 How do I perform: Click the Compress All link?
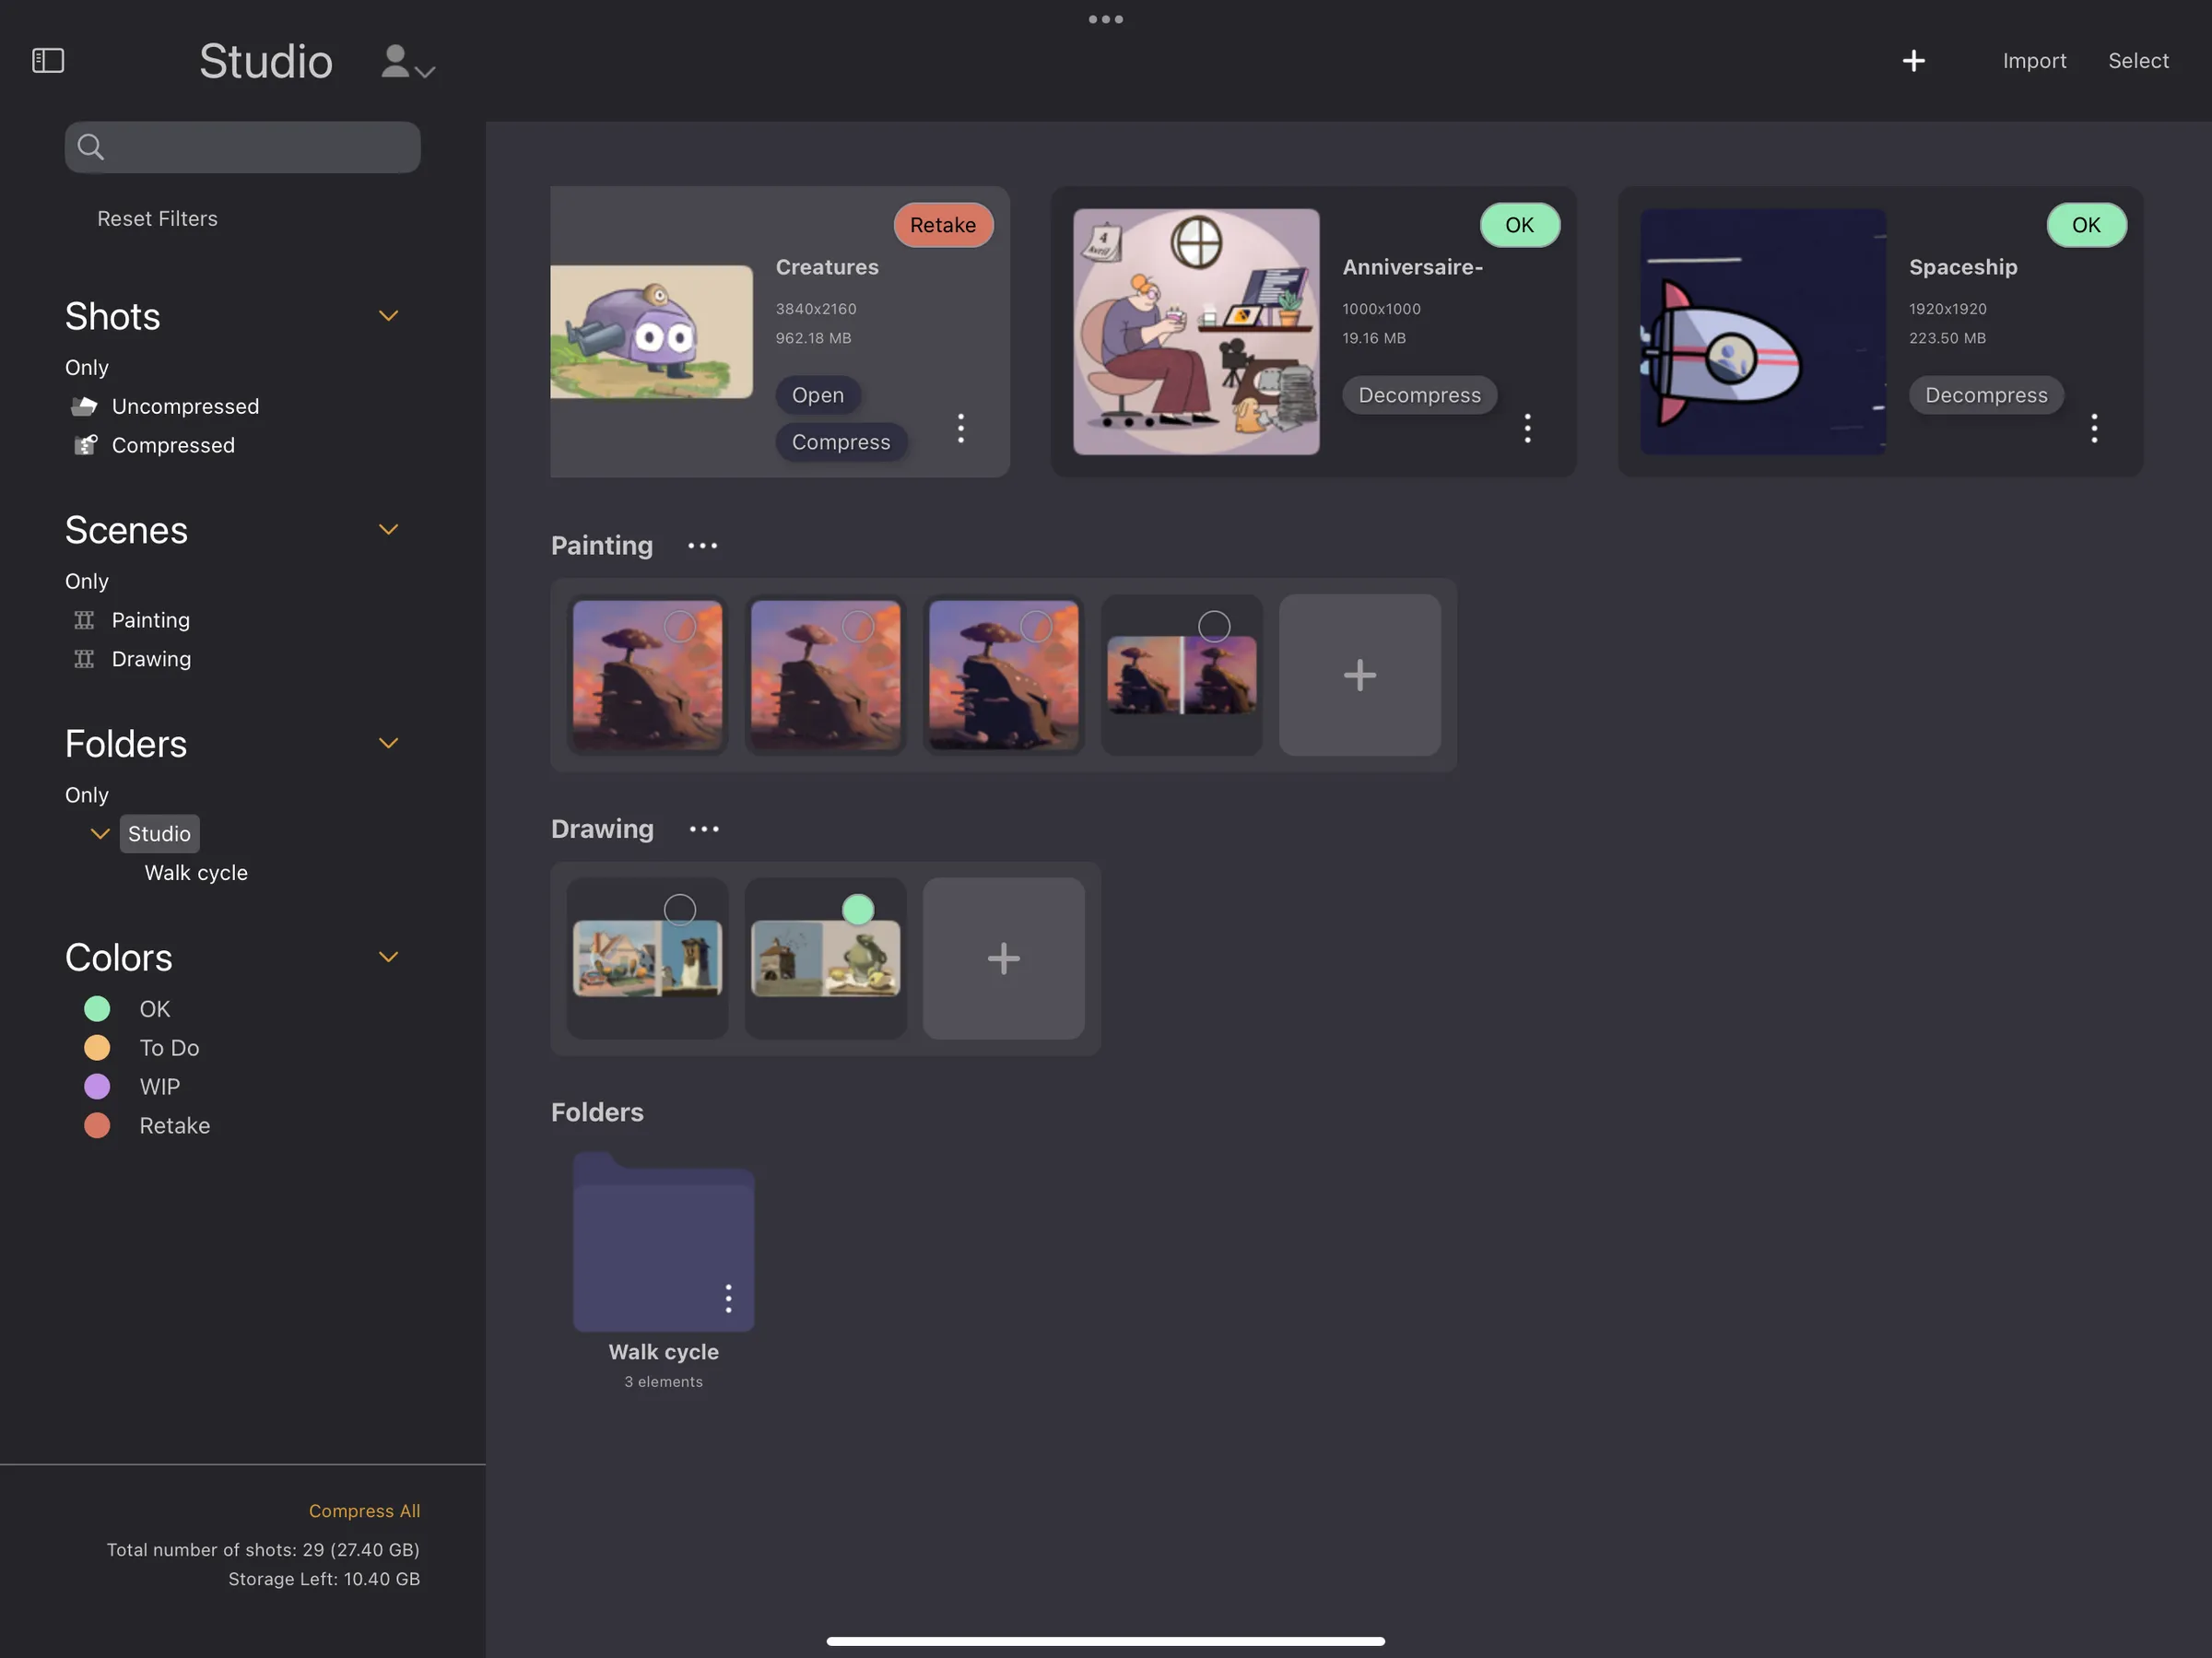click(364, 1510)
